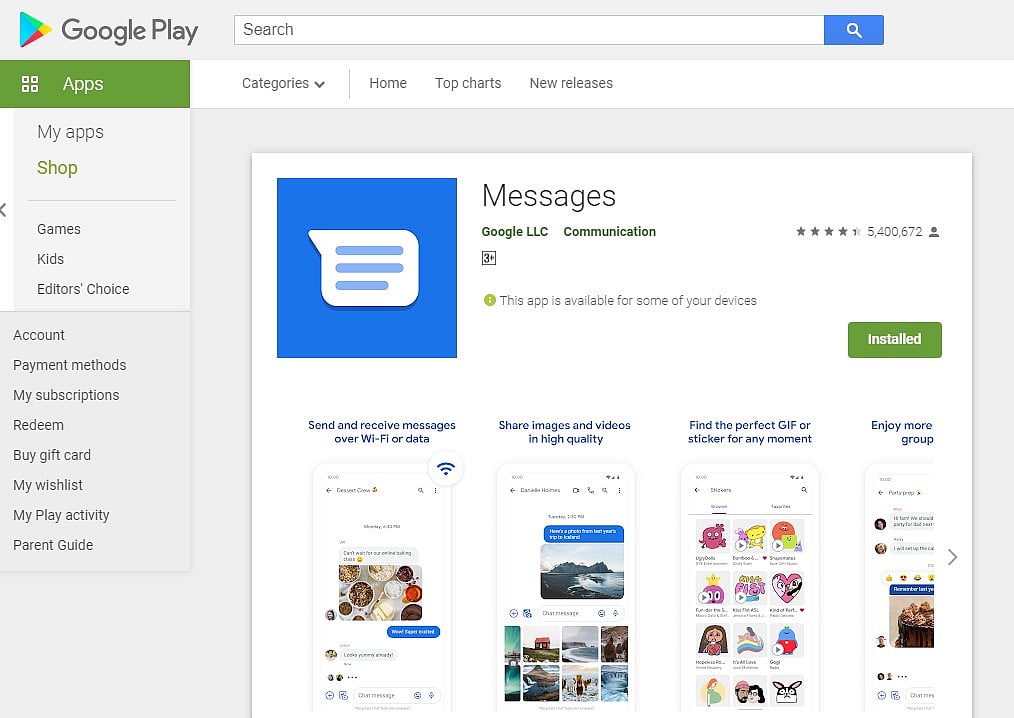Click the 3+ content rating icon
1014x718 pixels.
click(x=489, y=257)
